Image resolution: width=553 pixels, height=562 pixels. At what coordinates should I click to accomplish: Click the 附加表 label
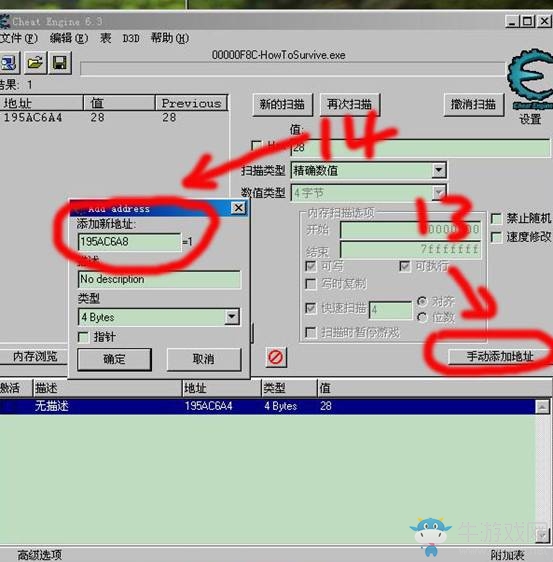point(507,555)
